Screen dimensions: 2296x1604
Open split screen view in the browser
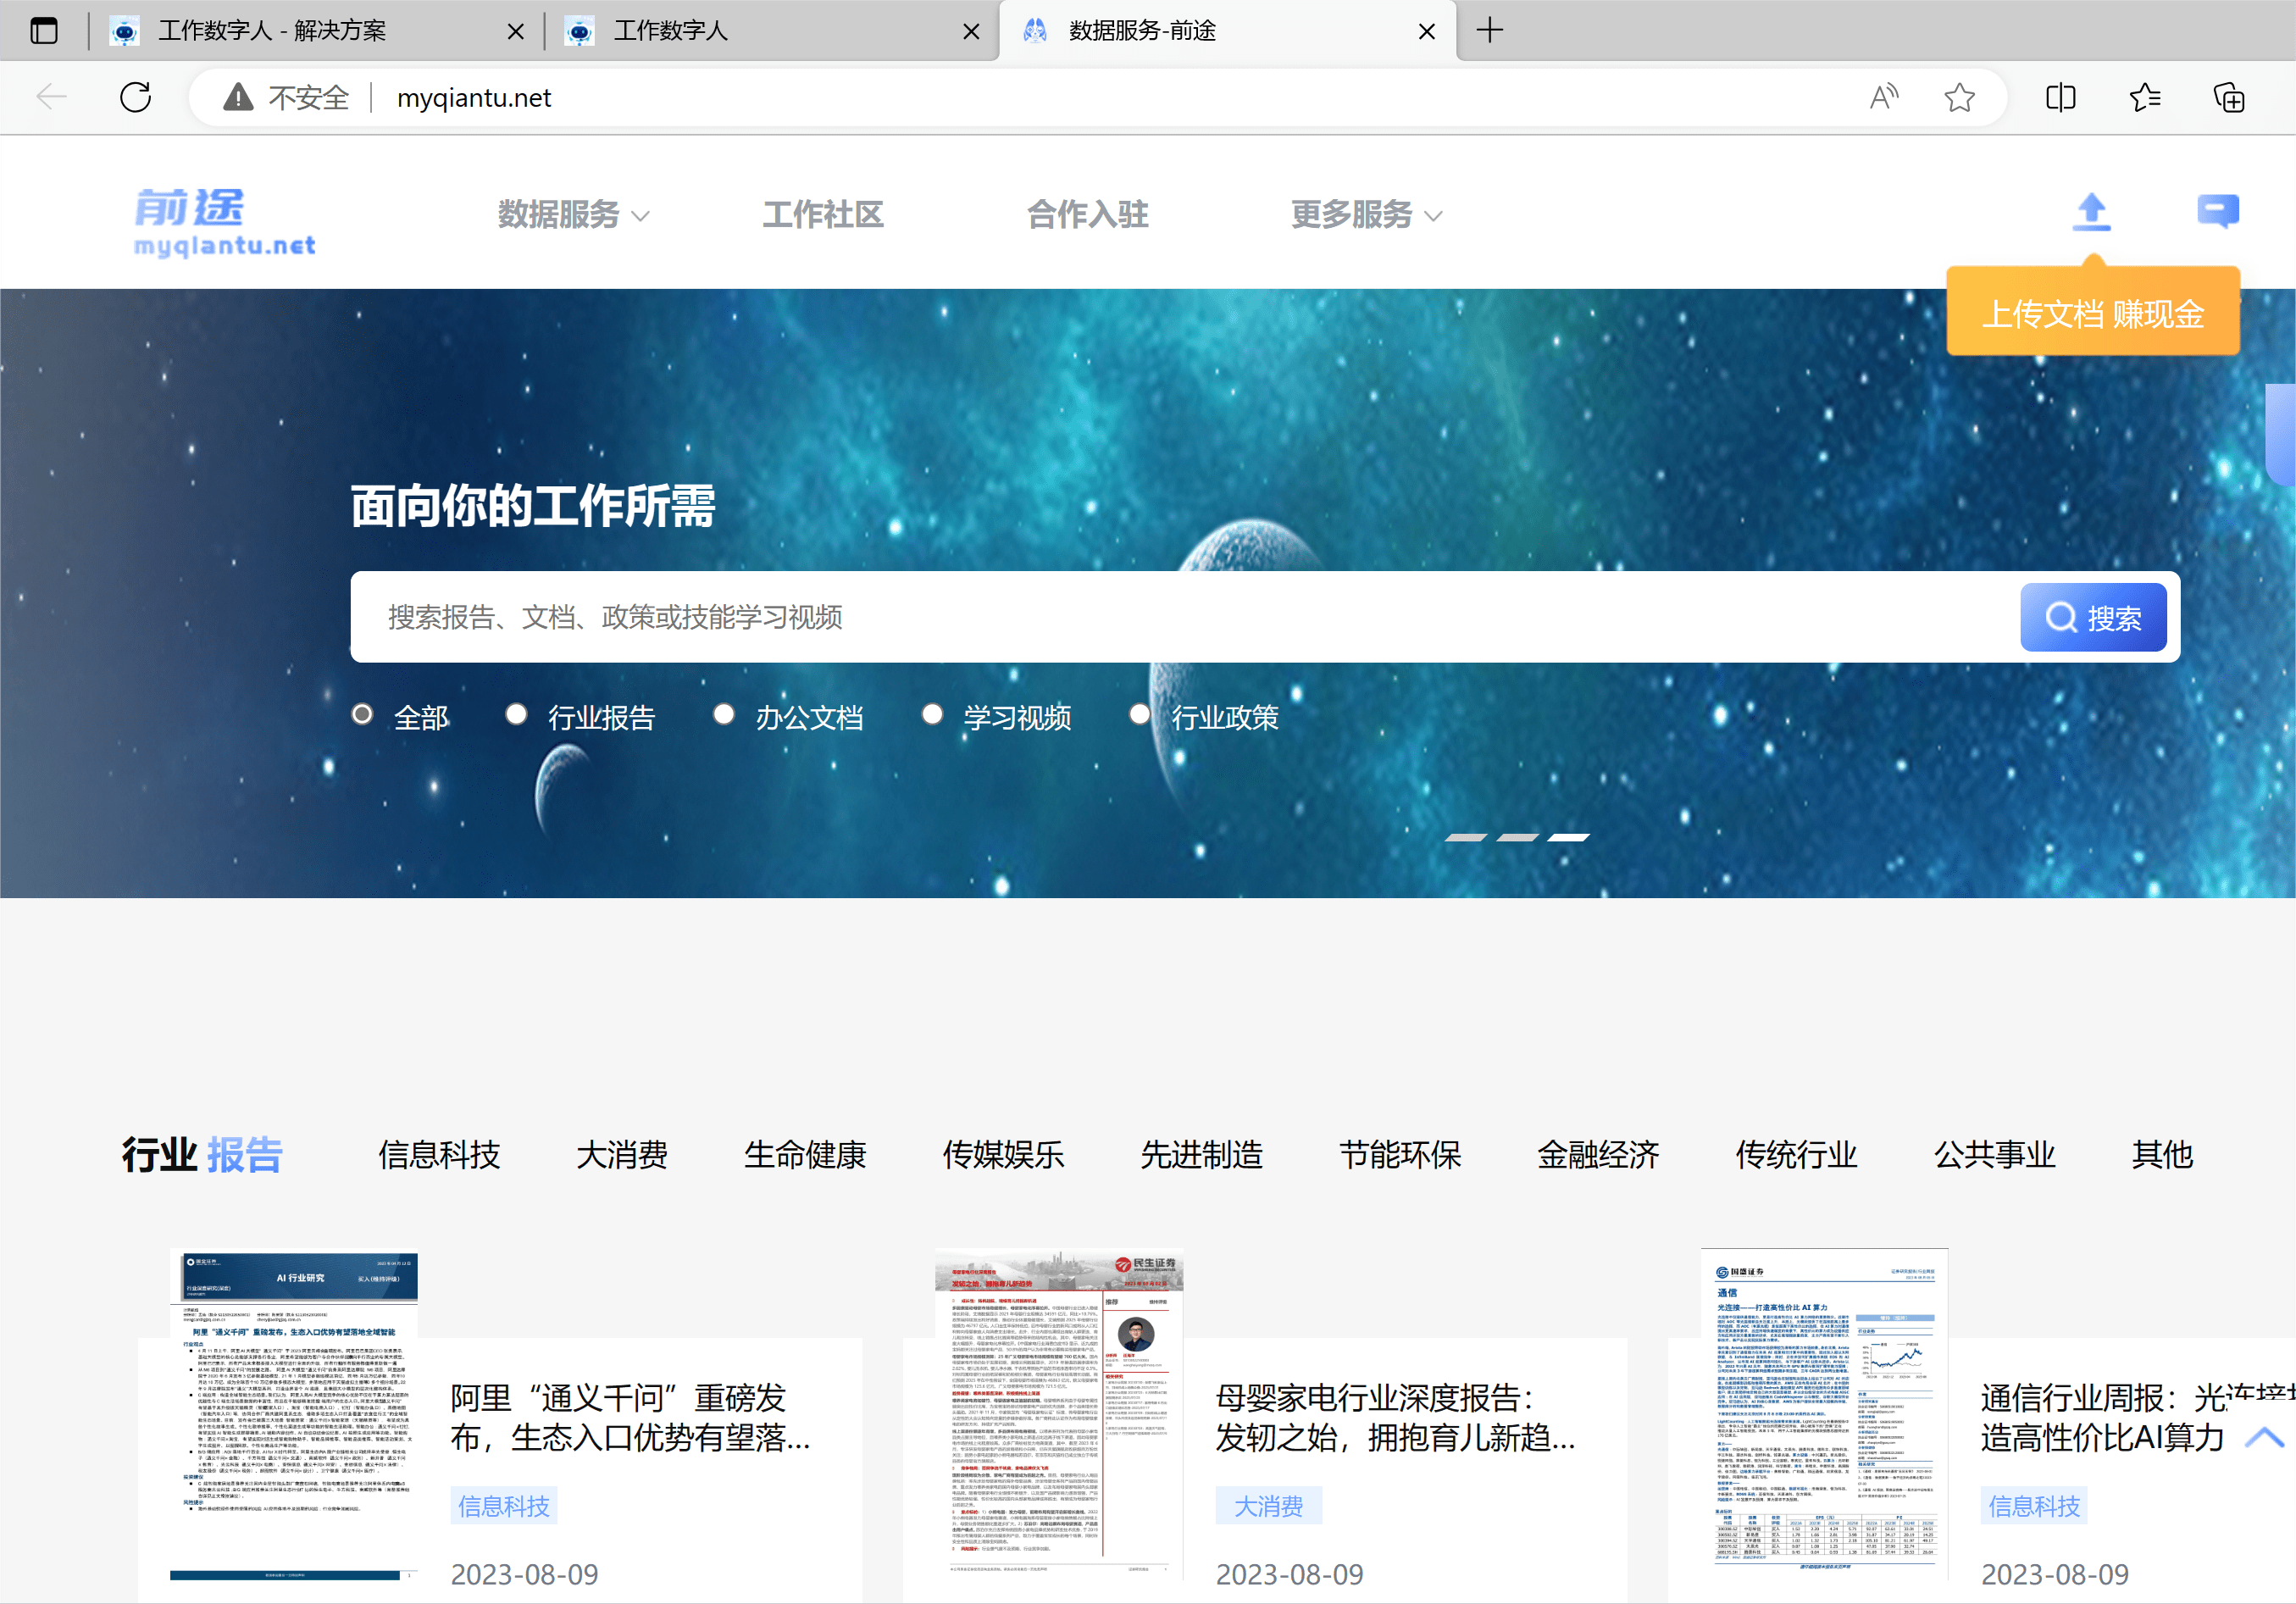click(2060, 97)
